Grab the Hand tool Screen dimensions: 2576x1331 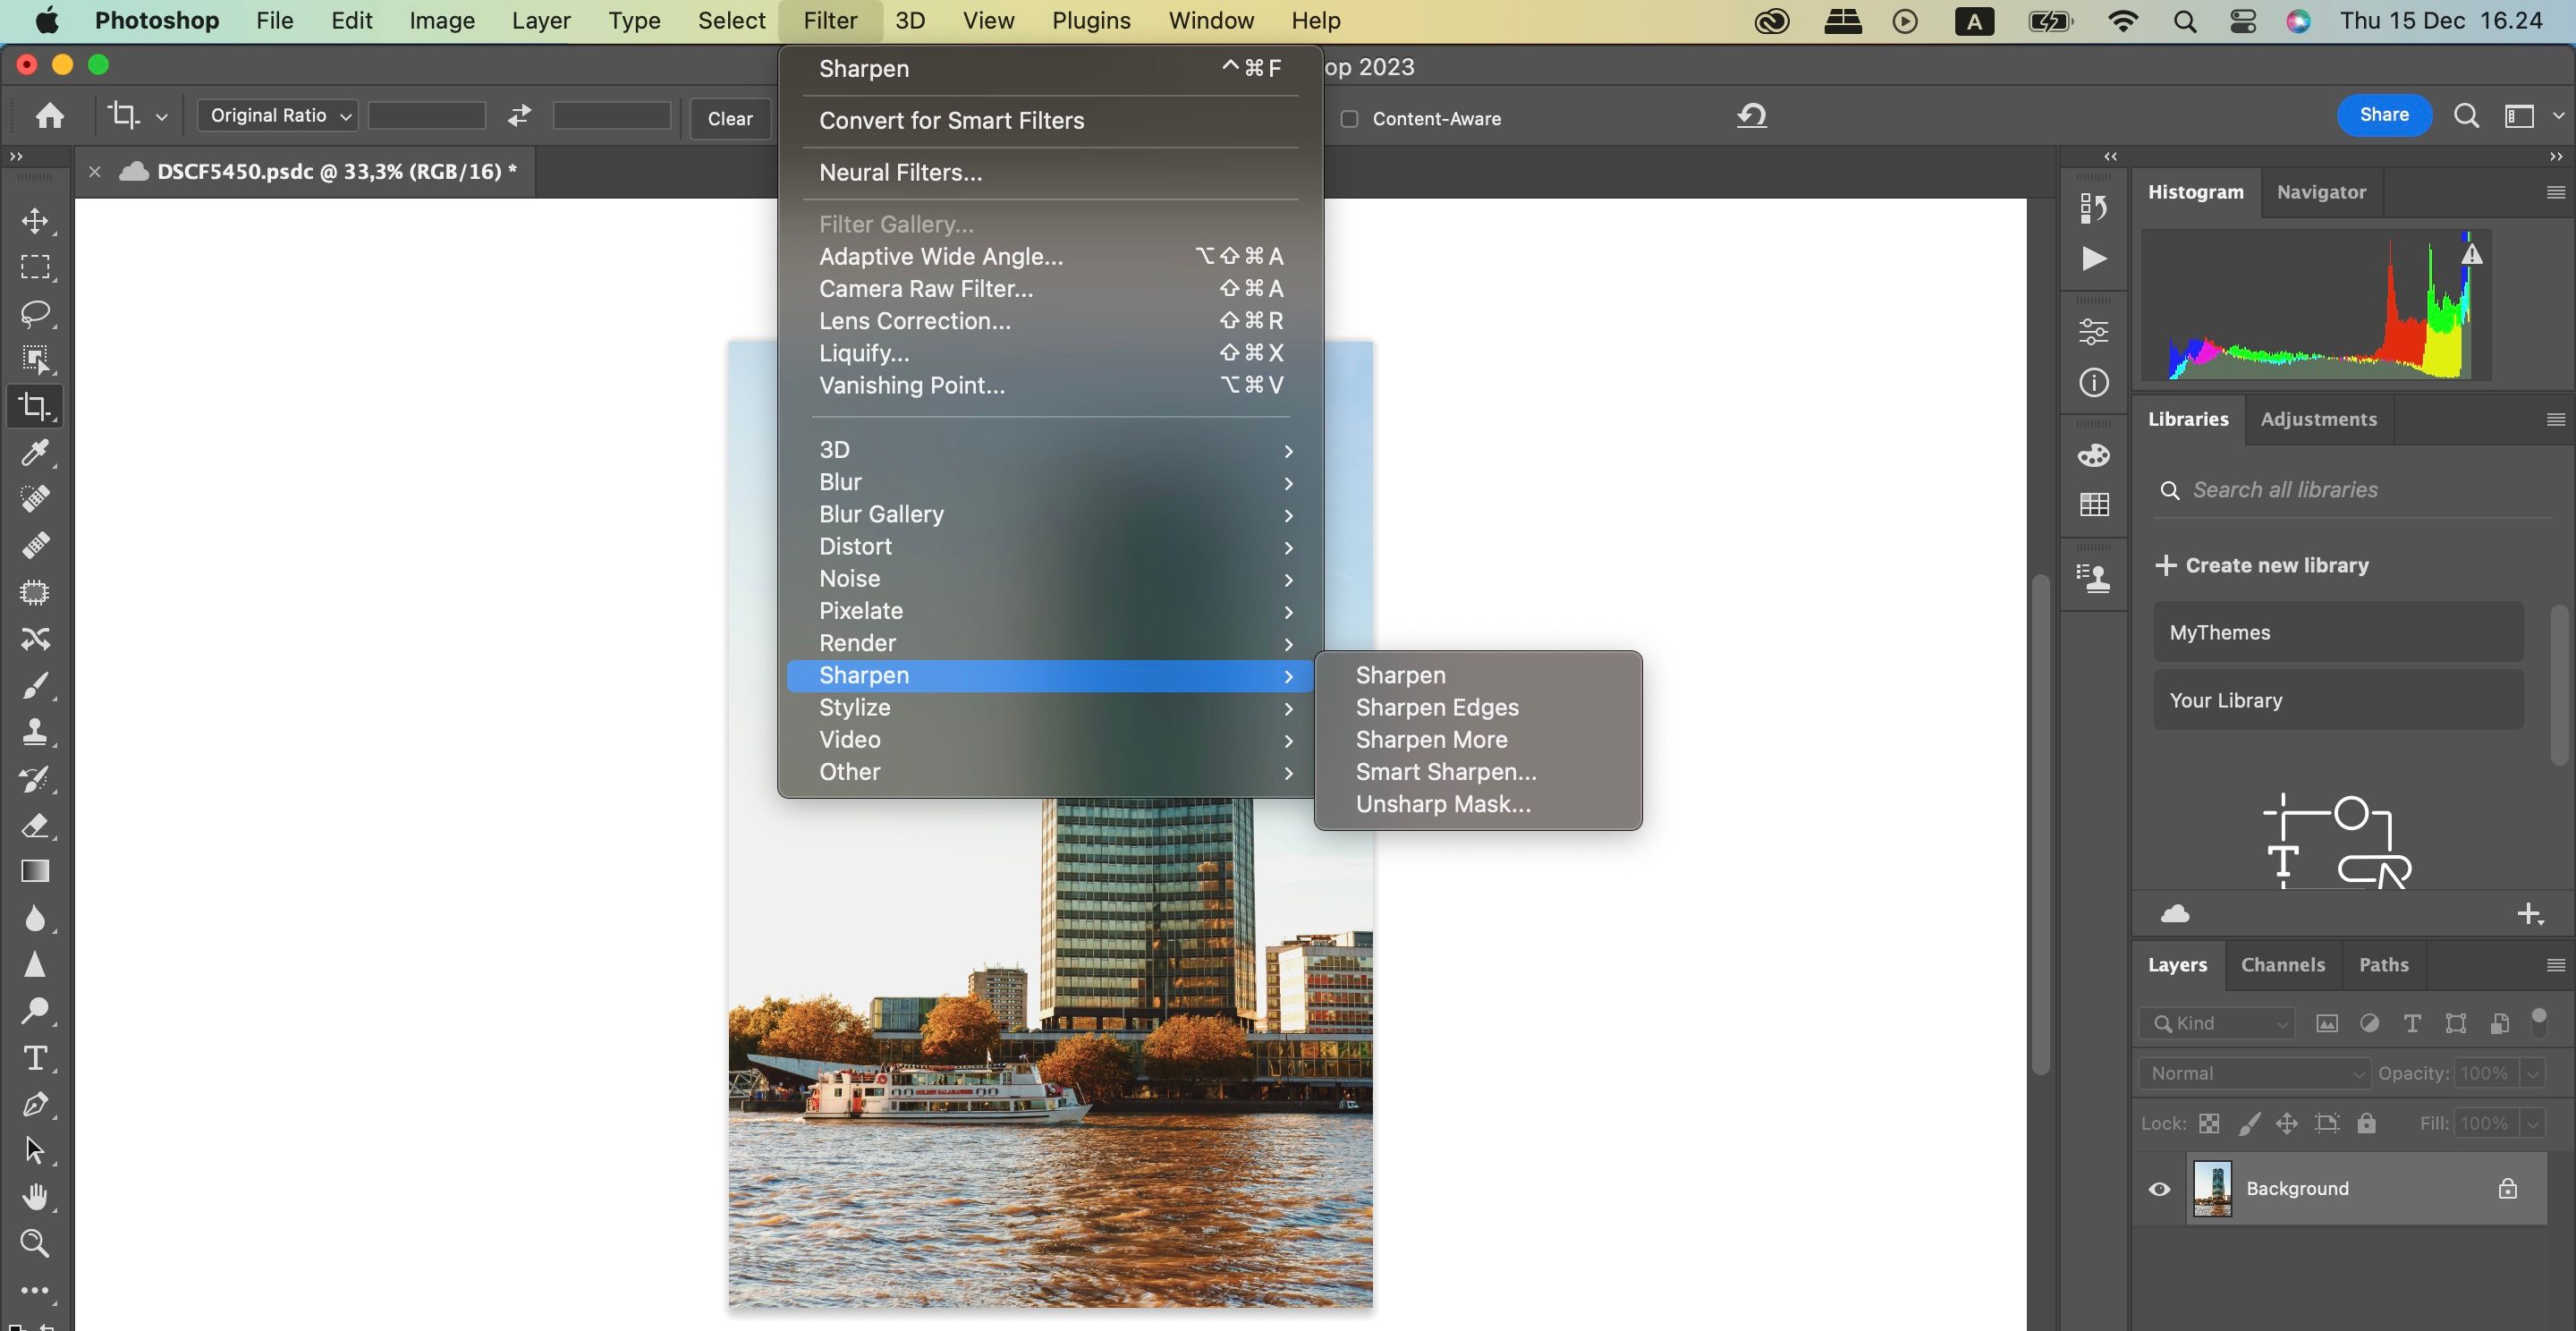(x=36, y=1198)
